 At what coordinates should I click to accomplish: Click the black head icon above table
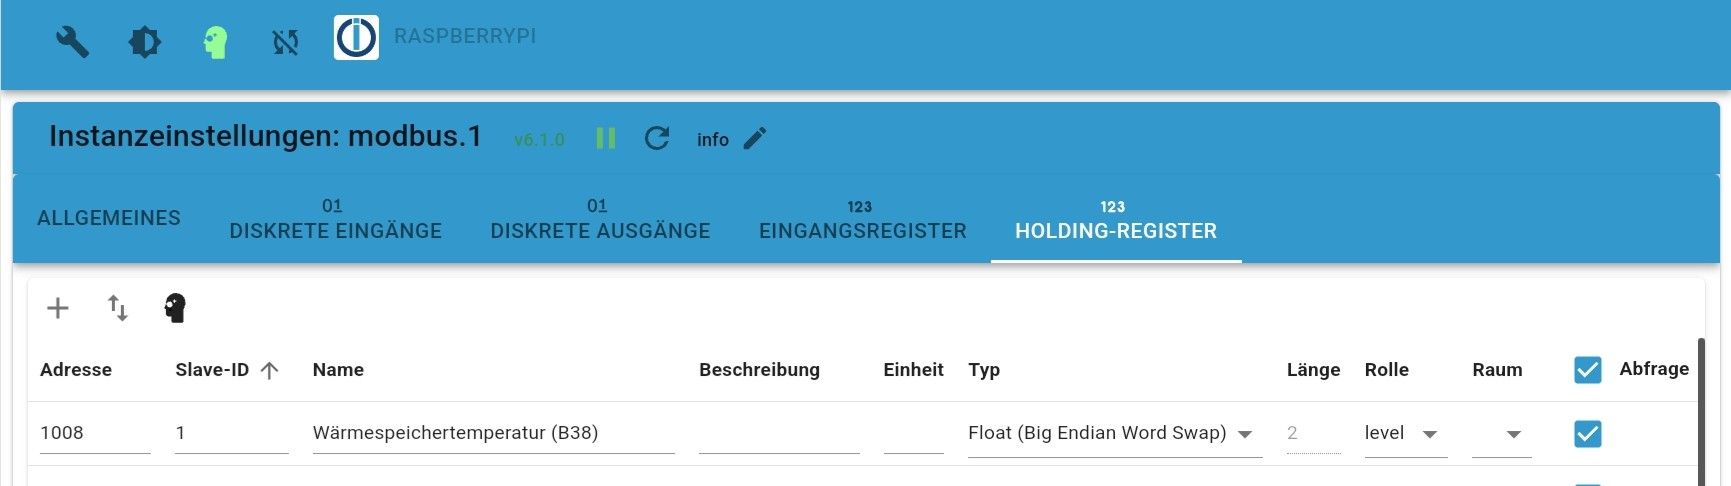pyautogui.click(x=175, y=308)
